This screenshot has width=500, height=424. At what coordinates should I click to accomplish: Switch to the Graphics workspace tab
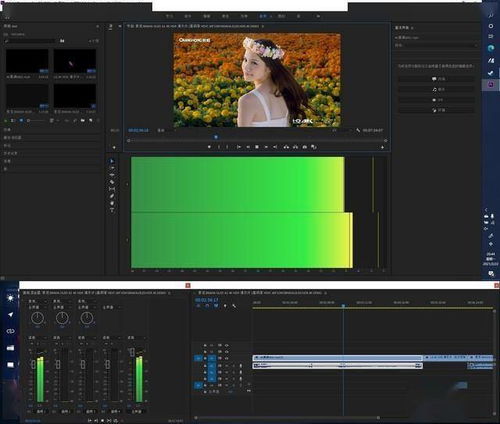pyautogui.click(x=282, y=16)
